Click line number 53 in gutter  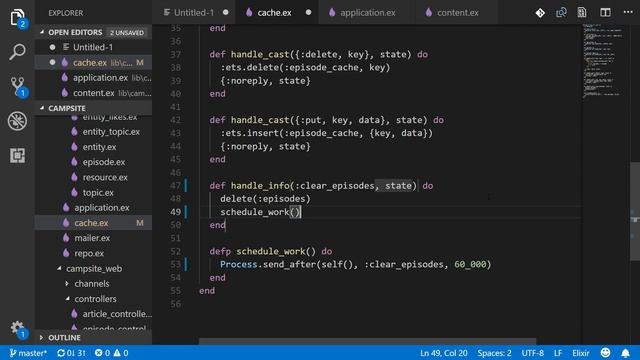[176, 264]
